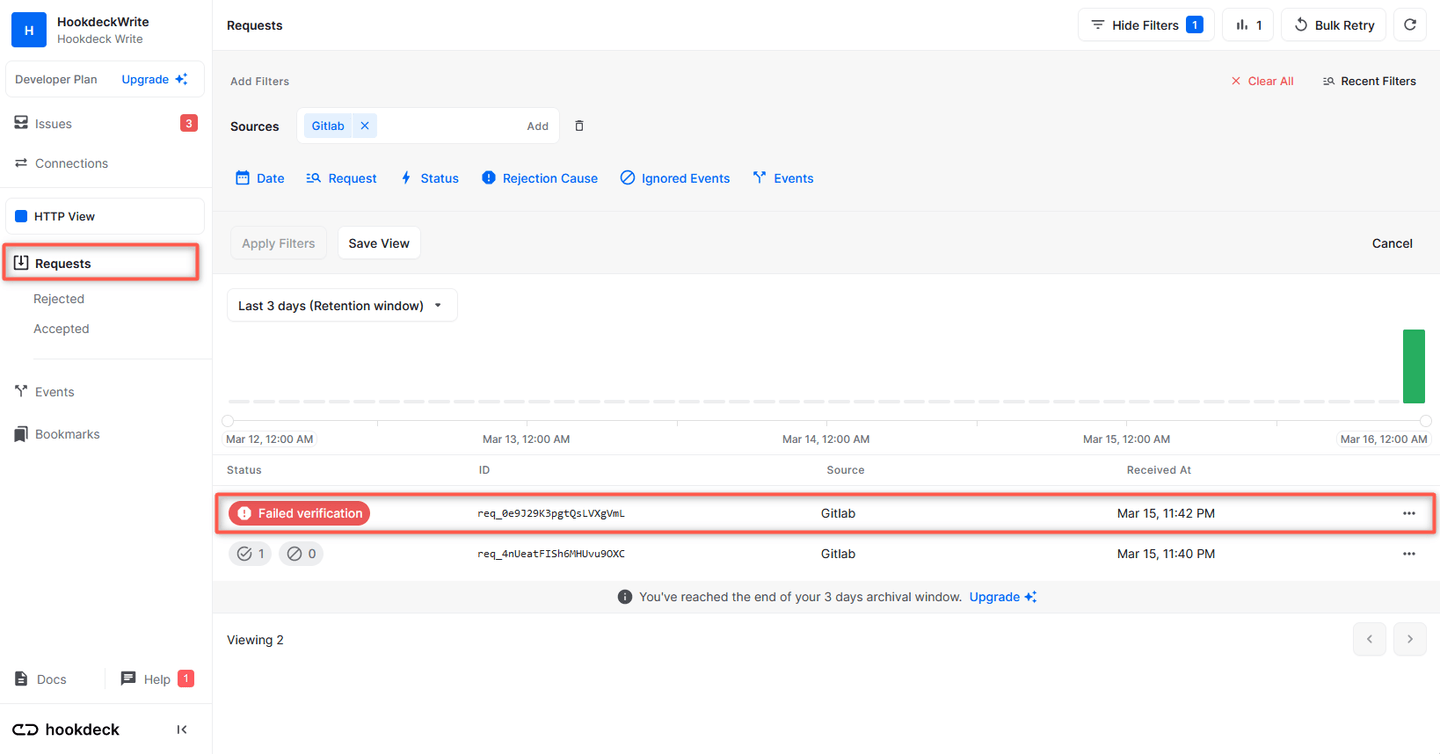Open Bookmarks in the sidebar

click(x=70, y=433)
